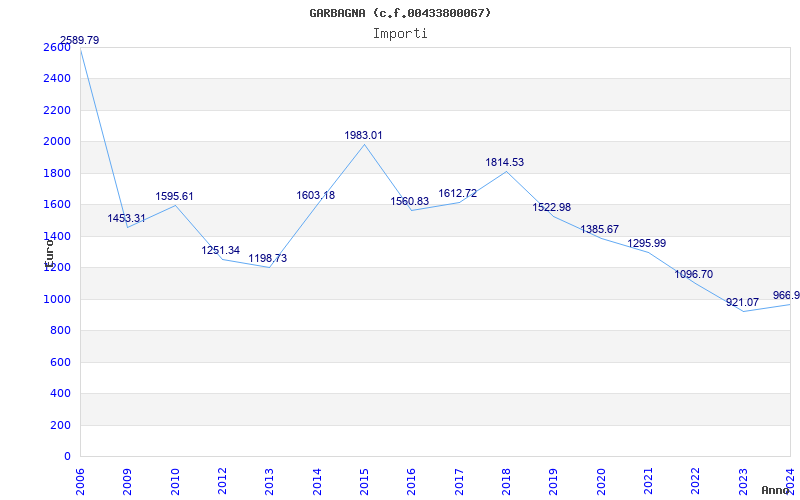This screenshot has height=500, width=800.
Task: Click x-axis year 2017
Action: click(x=459, y=481)
